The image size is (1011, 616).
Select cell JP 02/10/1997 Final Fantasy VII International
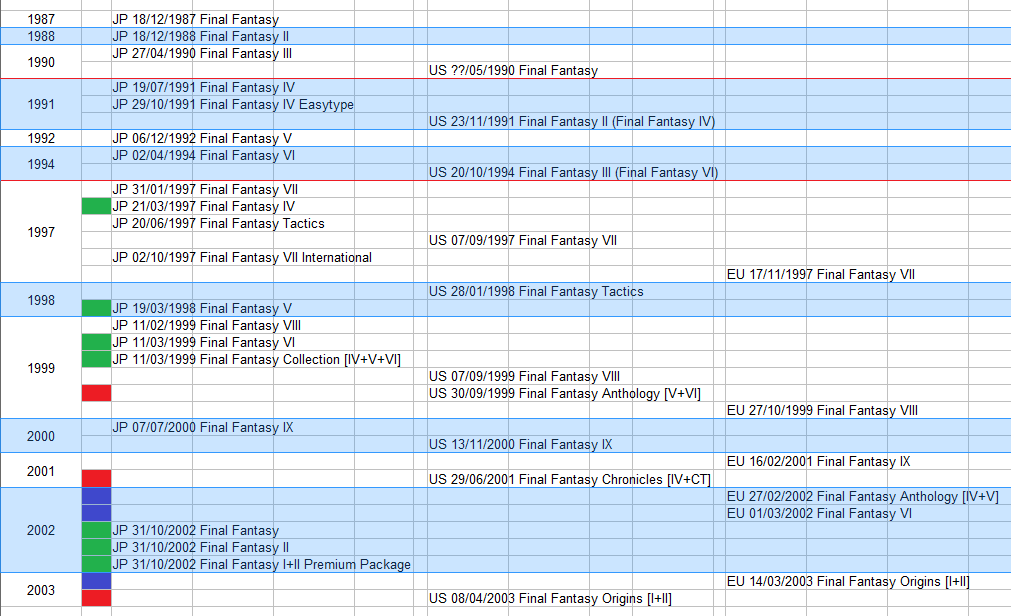(242, 257)
